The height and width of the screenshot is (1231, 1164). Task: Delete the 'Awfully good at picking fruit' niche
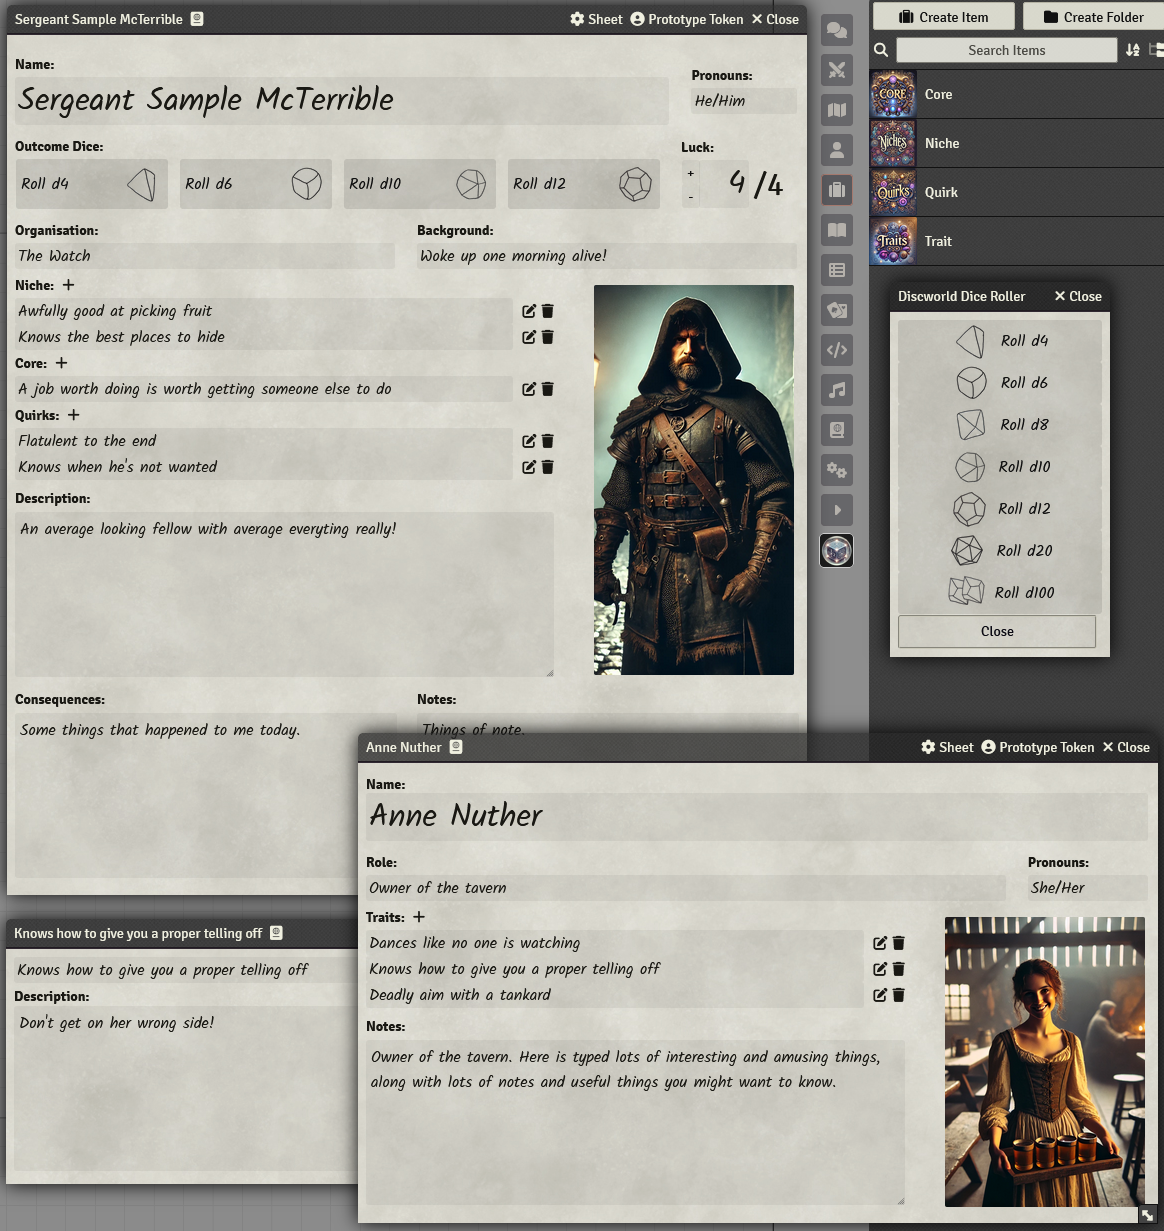click(x=548, y=311)
